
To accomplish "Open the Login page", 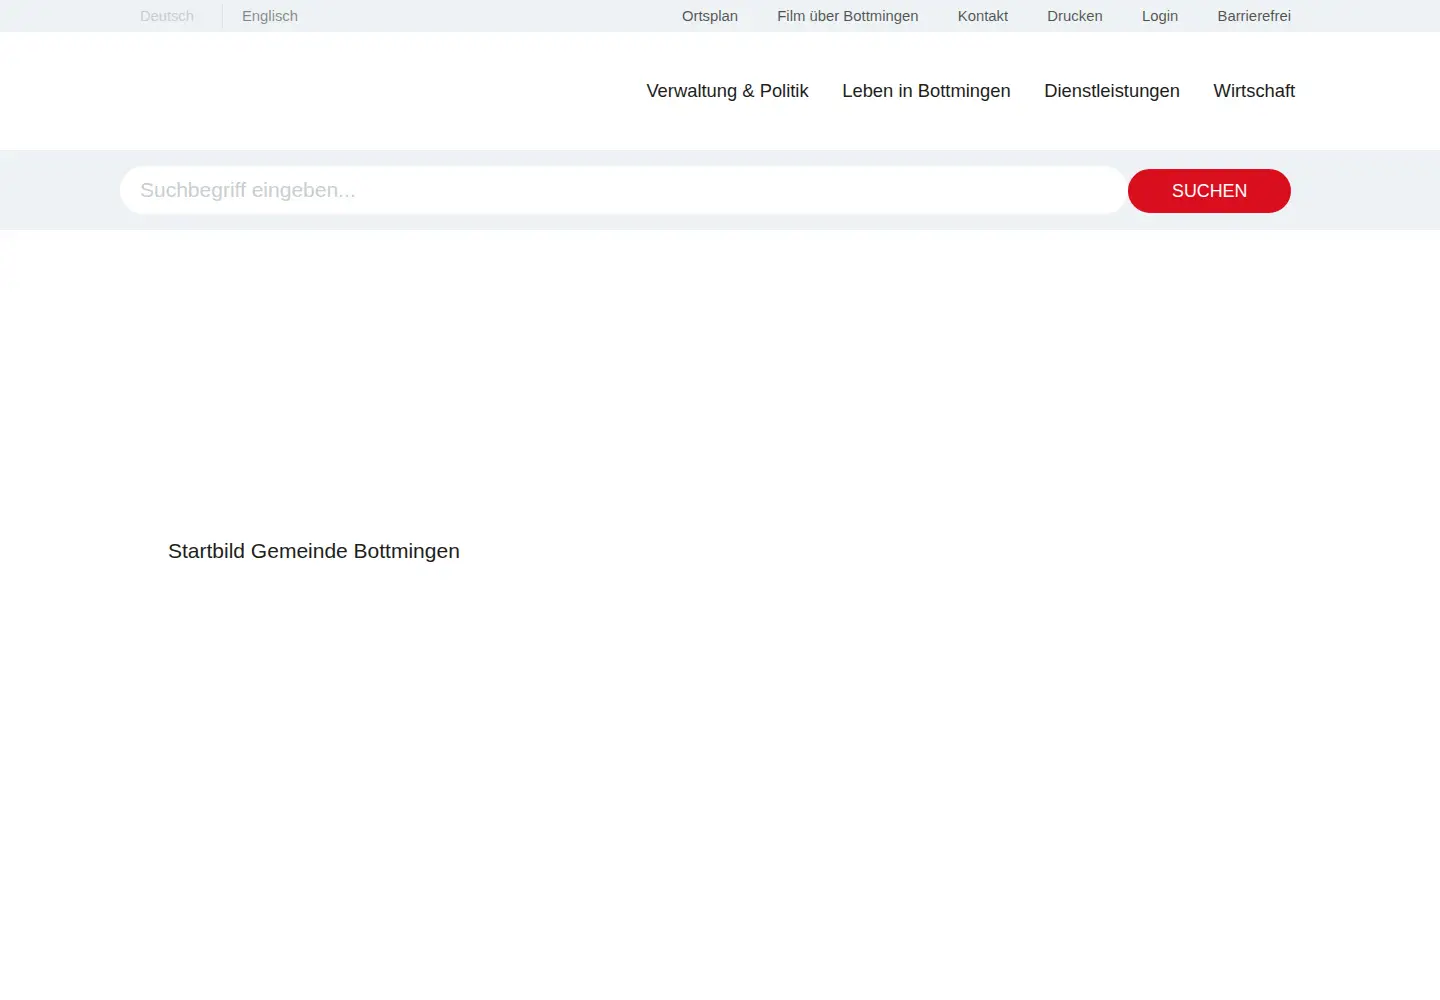I will 1160,16.
